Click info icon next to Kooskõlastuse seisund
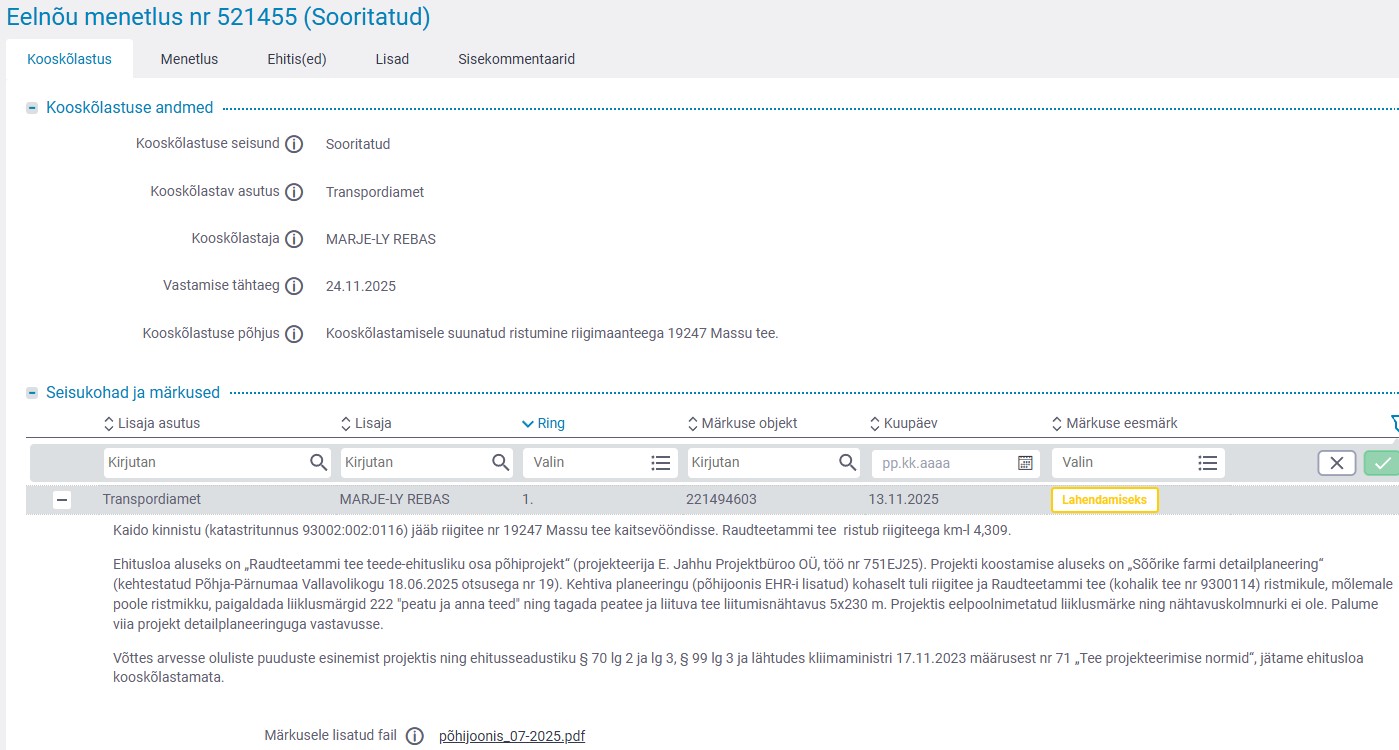This screenshot has width=1399, height=750. [294, 144]
